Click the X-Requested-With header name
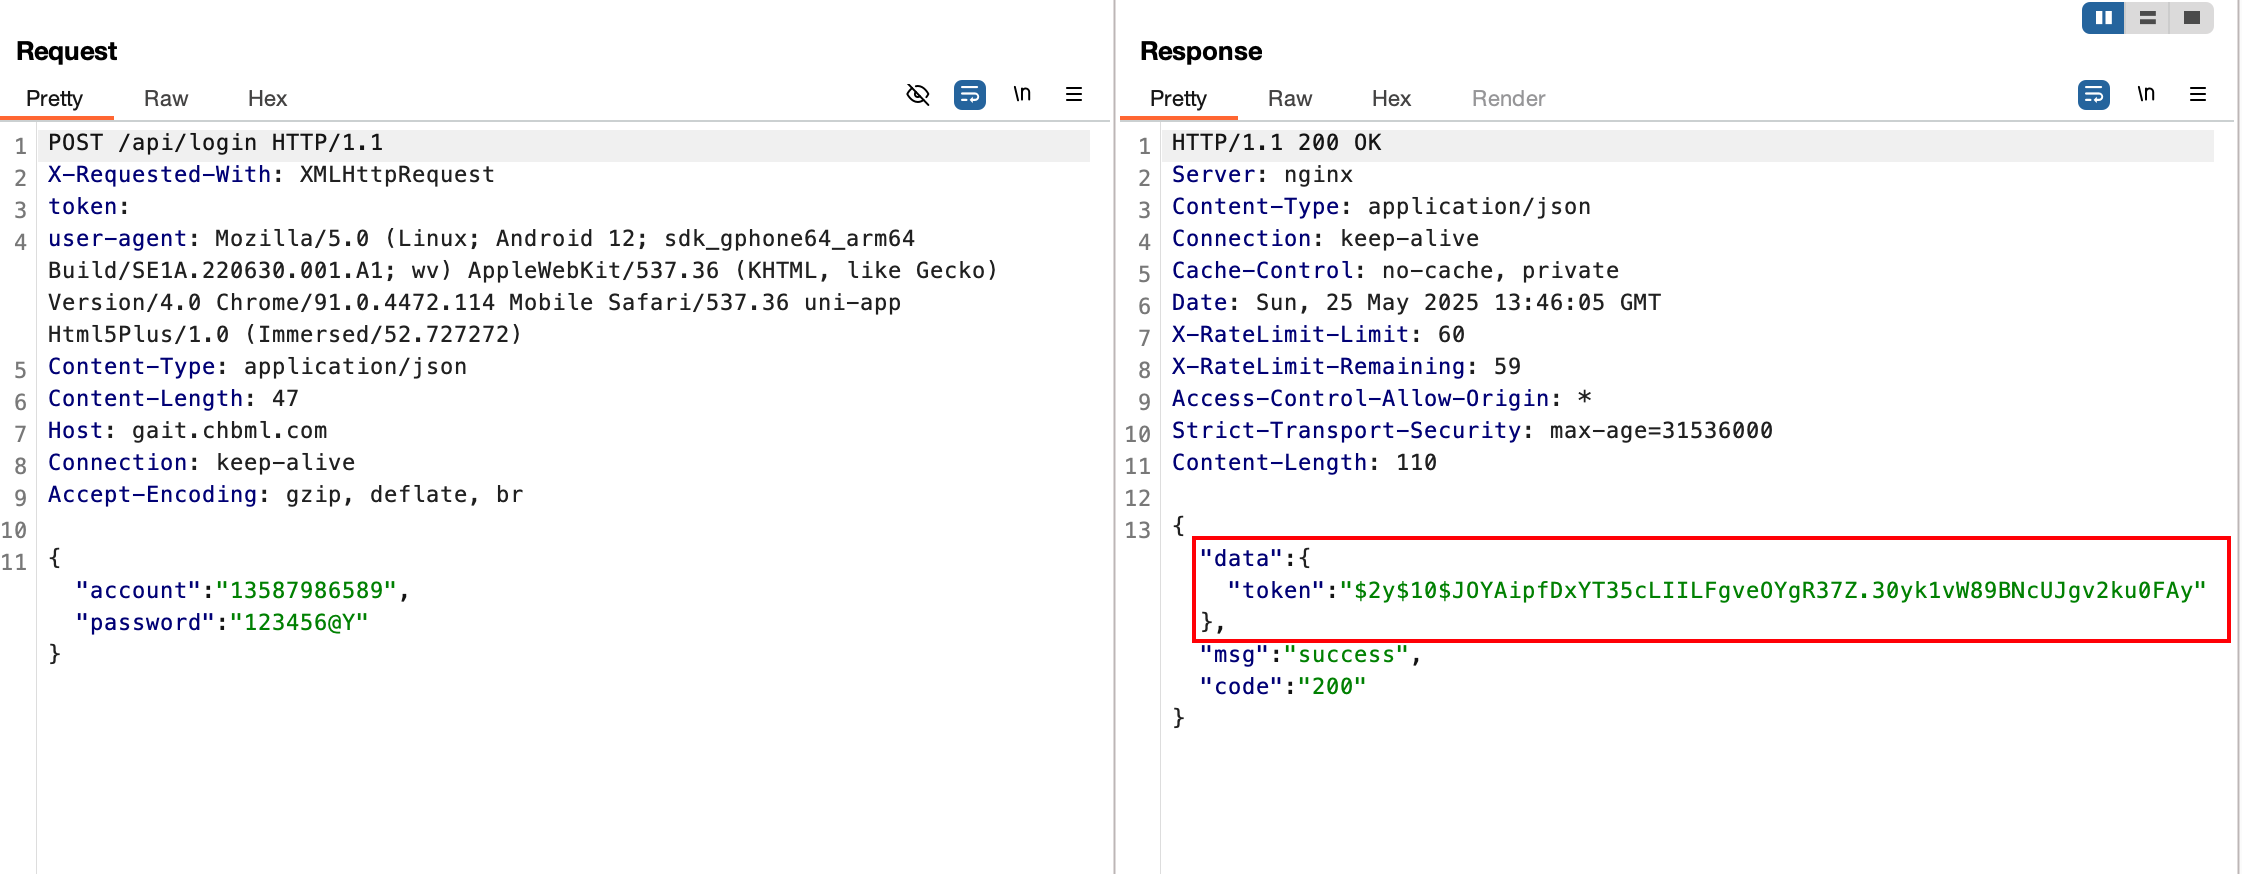Viewport: 2242px width, 874px height. pyautogui.click(x=160, y=175)
